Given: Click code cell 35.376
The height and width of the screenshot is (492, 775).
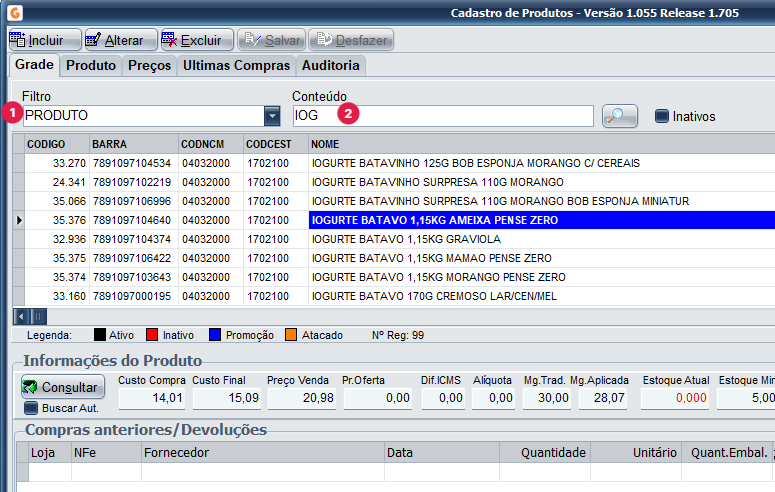Looking at the screenshot, I should [57, 220].
